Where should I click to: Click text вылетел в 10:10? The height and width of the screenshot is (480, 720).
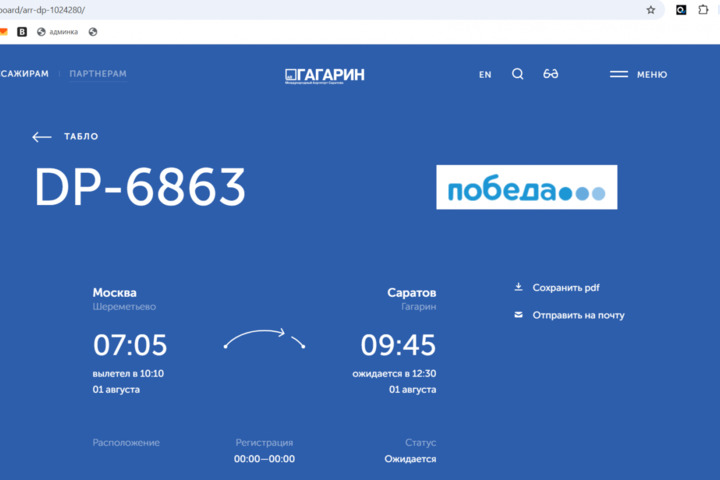tap(128, 373)
